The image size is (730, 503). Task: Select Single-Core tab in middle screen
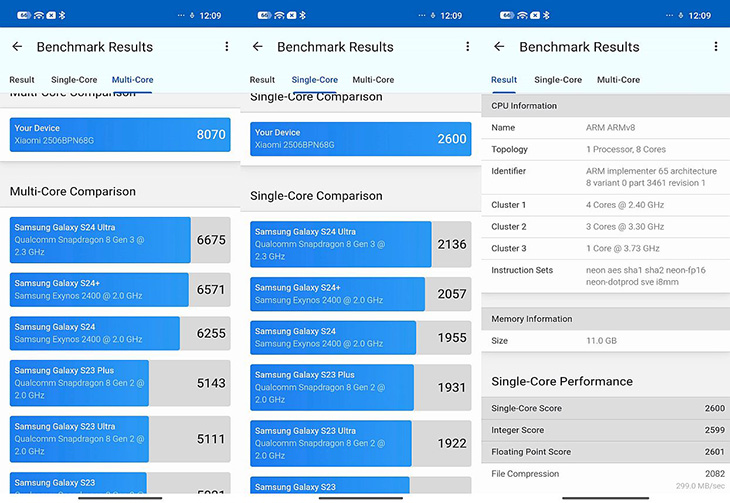315,80
